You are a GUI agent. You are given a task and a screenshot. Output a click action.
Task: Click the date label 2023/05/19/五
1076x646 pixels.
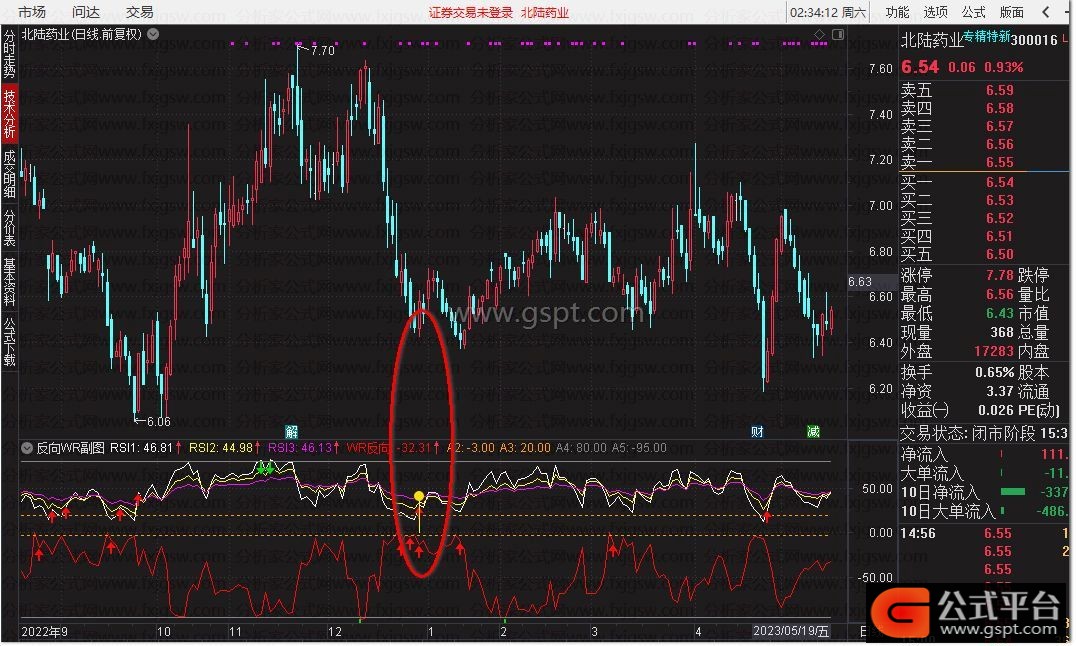791,631
